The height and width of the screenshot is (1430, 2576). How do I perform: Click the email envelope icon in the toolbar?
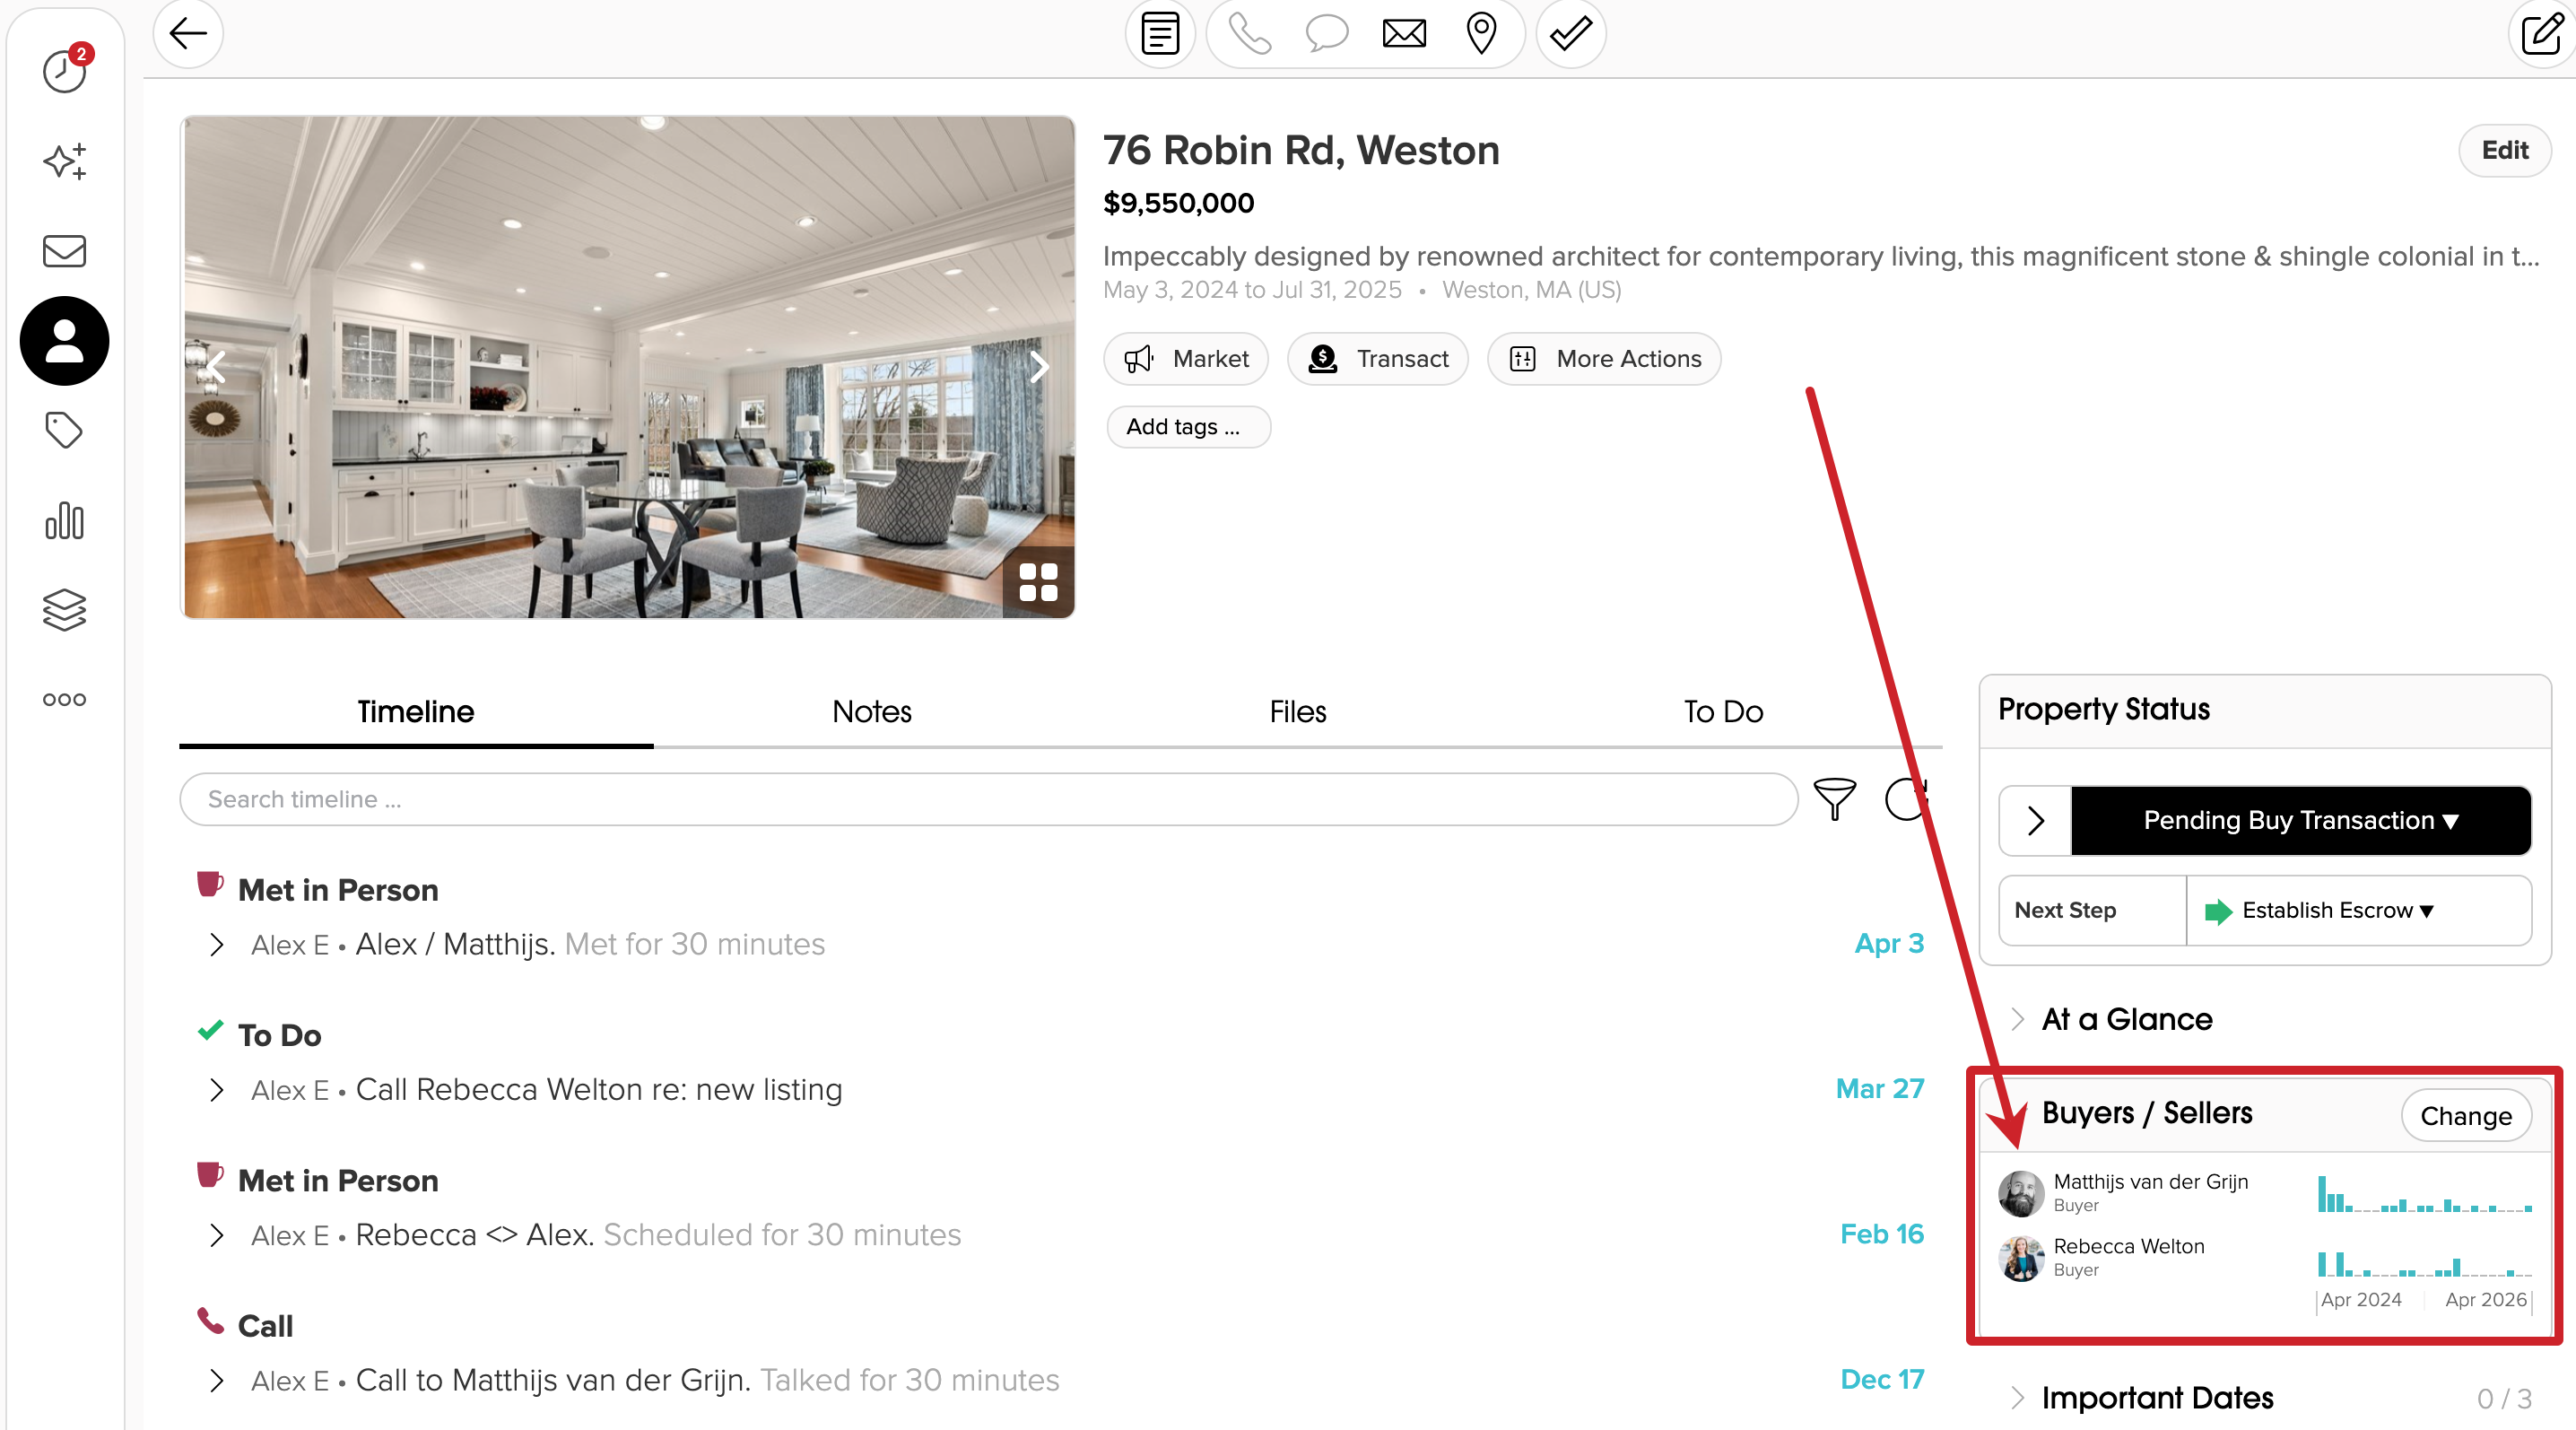click(1404, 33)
